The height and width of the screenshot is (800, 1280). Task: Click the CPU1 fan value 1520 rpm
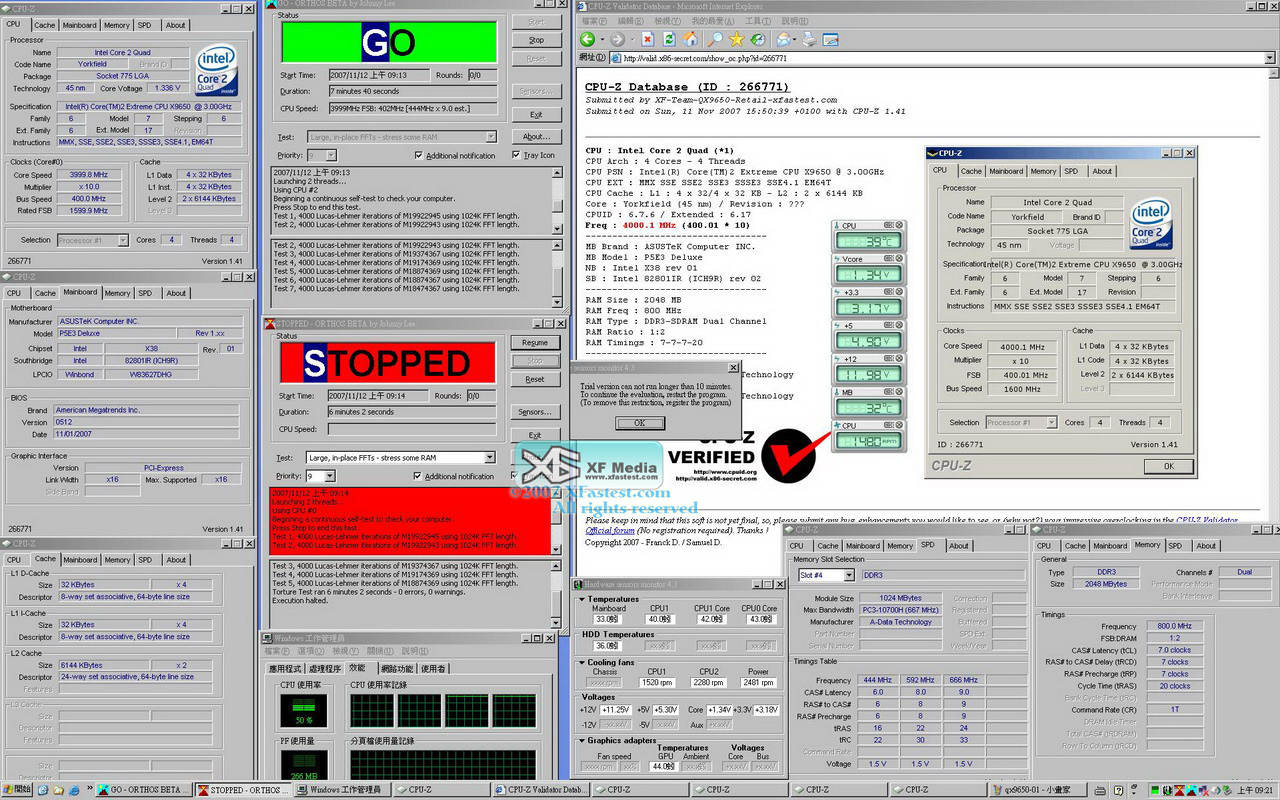657,683
